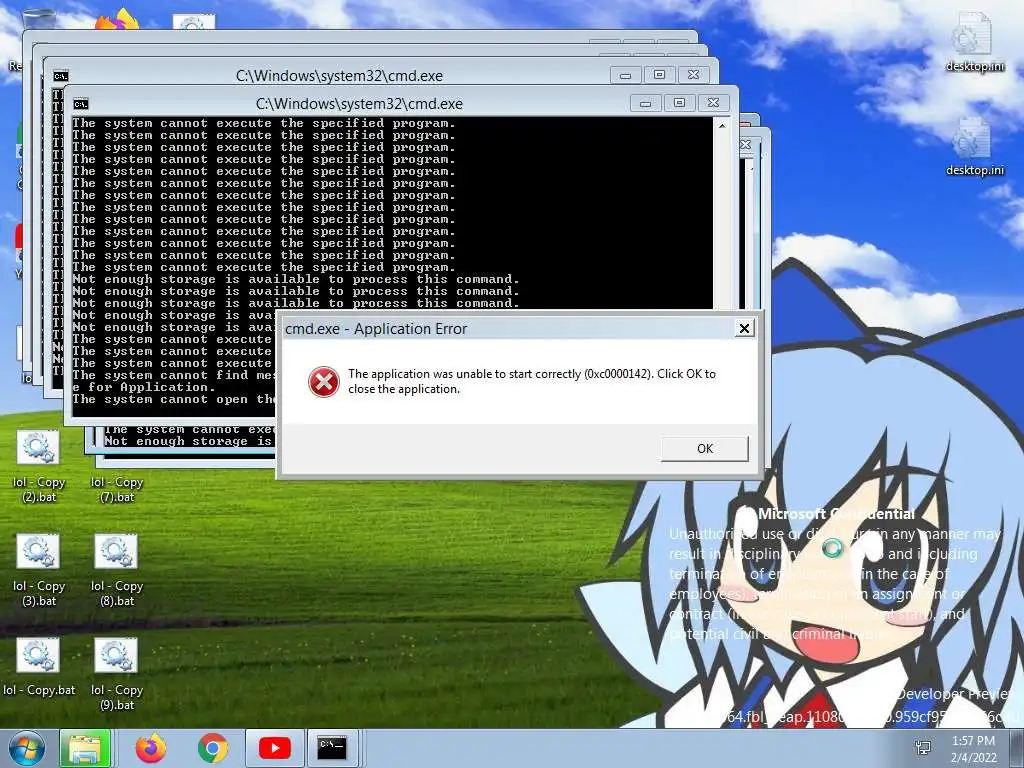Click 'The system cannot open' console line
The height and width of the screenshot is (768, 1024).
click(x=174, y=399)
